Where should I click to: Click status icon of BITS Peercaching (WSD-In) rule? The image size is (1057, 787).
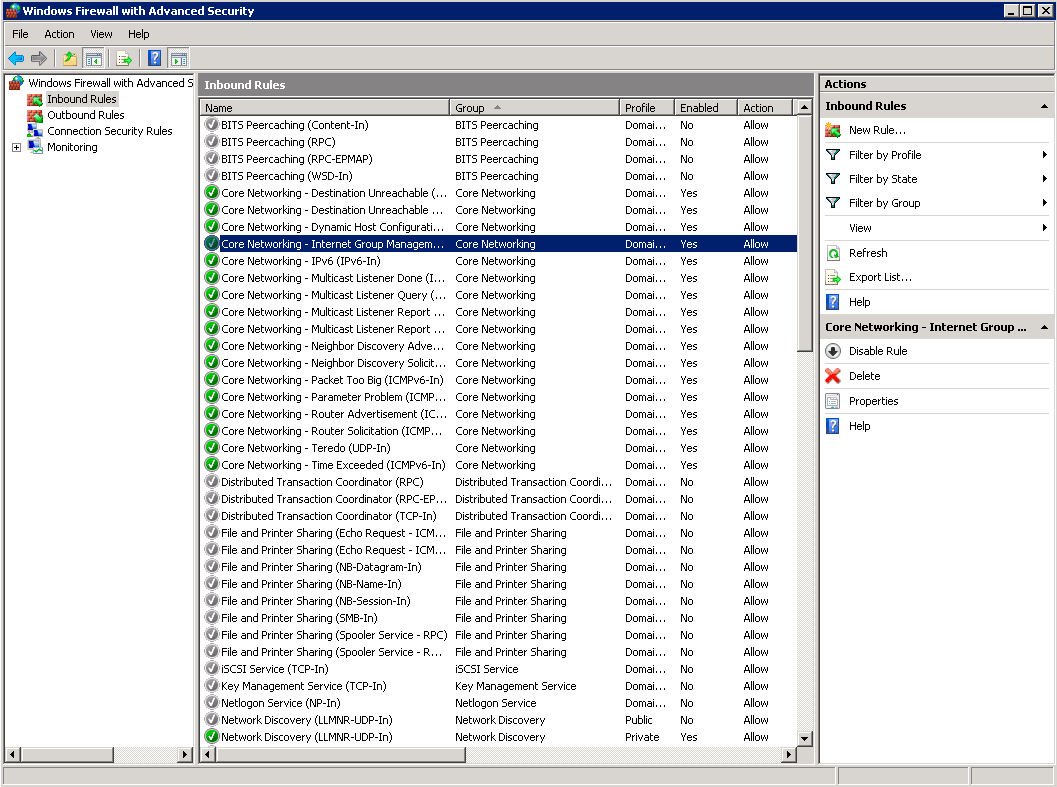point(212,176)
